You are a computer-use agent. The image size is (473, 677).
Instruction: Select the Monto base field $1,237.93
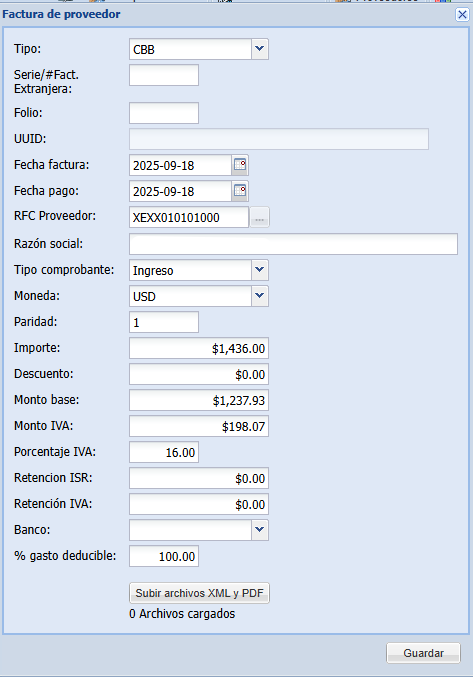[x=199, y=400]
